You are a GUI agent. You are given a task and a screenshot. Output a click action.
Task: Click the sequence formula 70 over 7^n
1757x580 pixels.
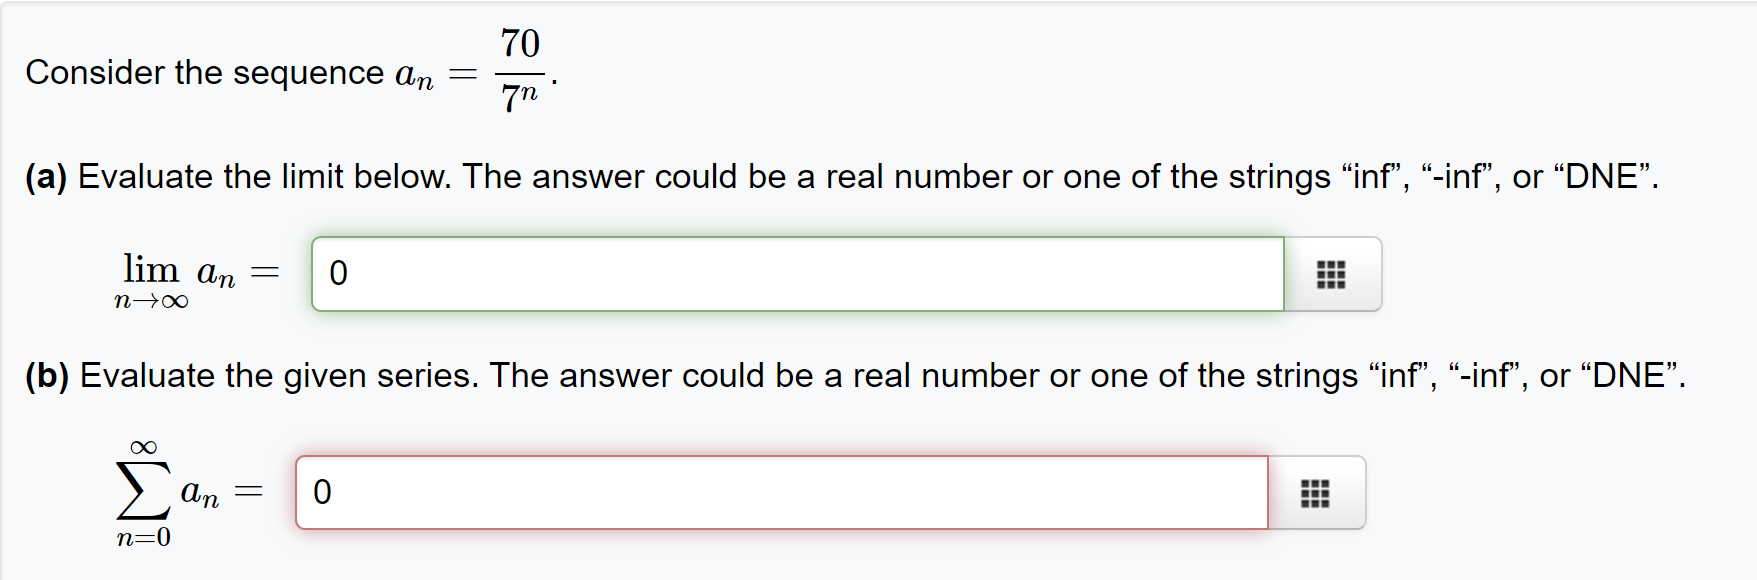coord(520,65)
